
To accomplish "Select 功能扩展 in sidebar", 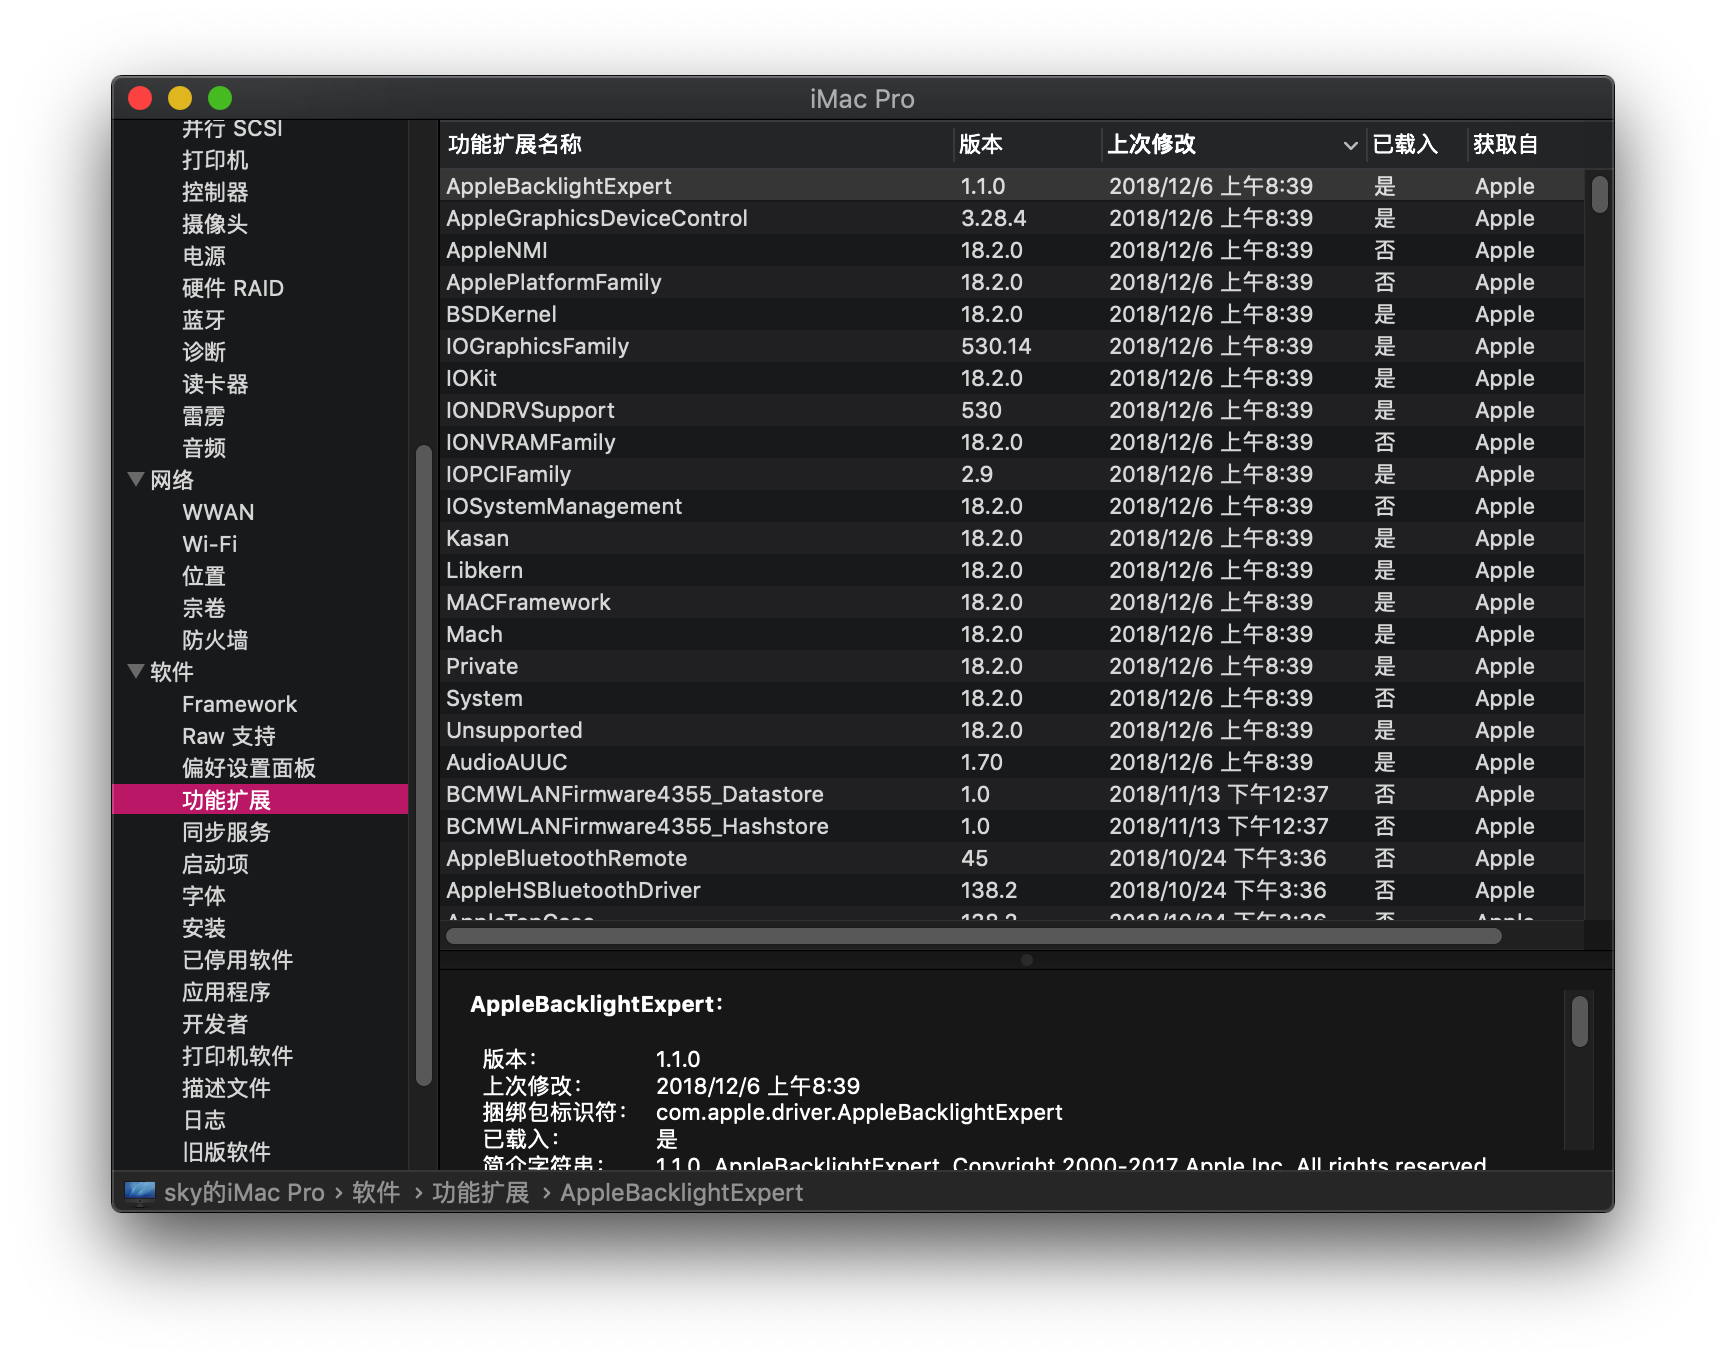I will pos(260,800).
